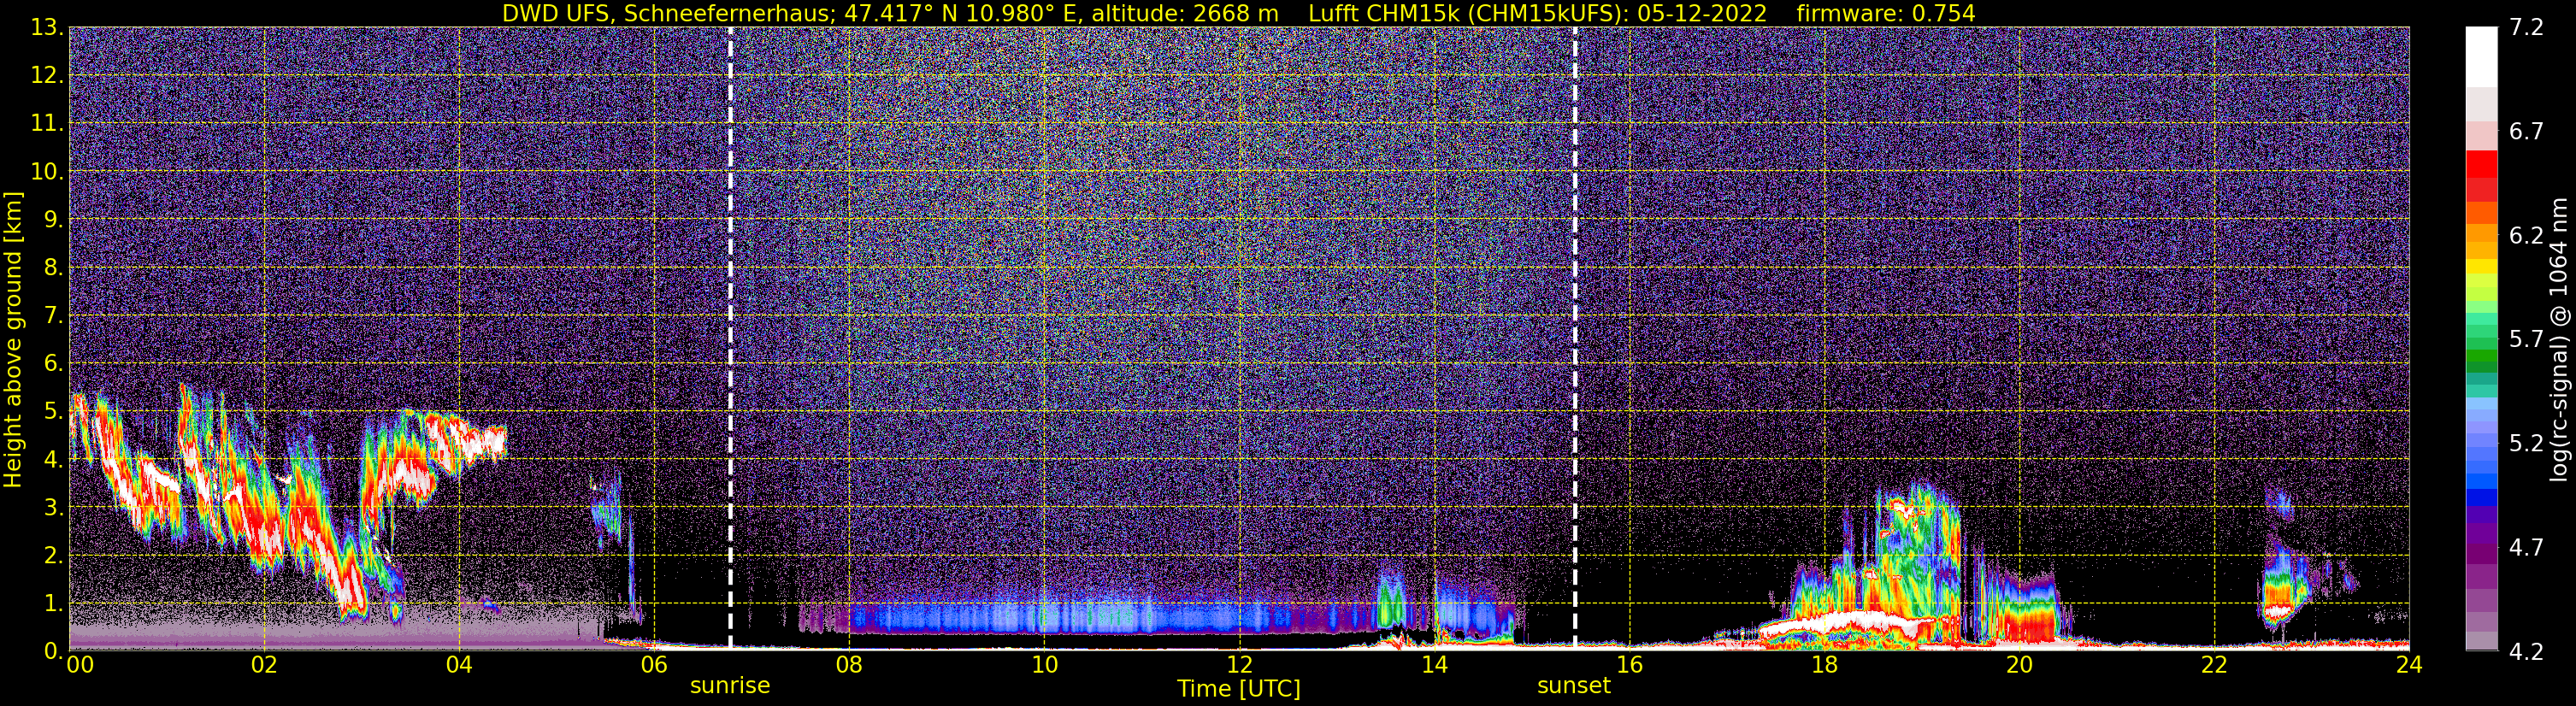Click the height axis tick label 0.

(54, 651)
